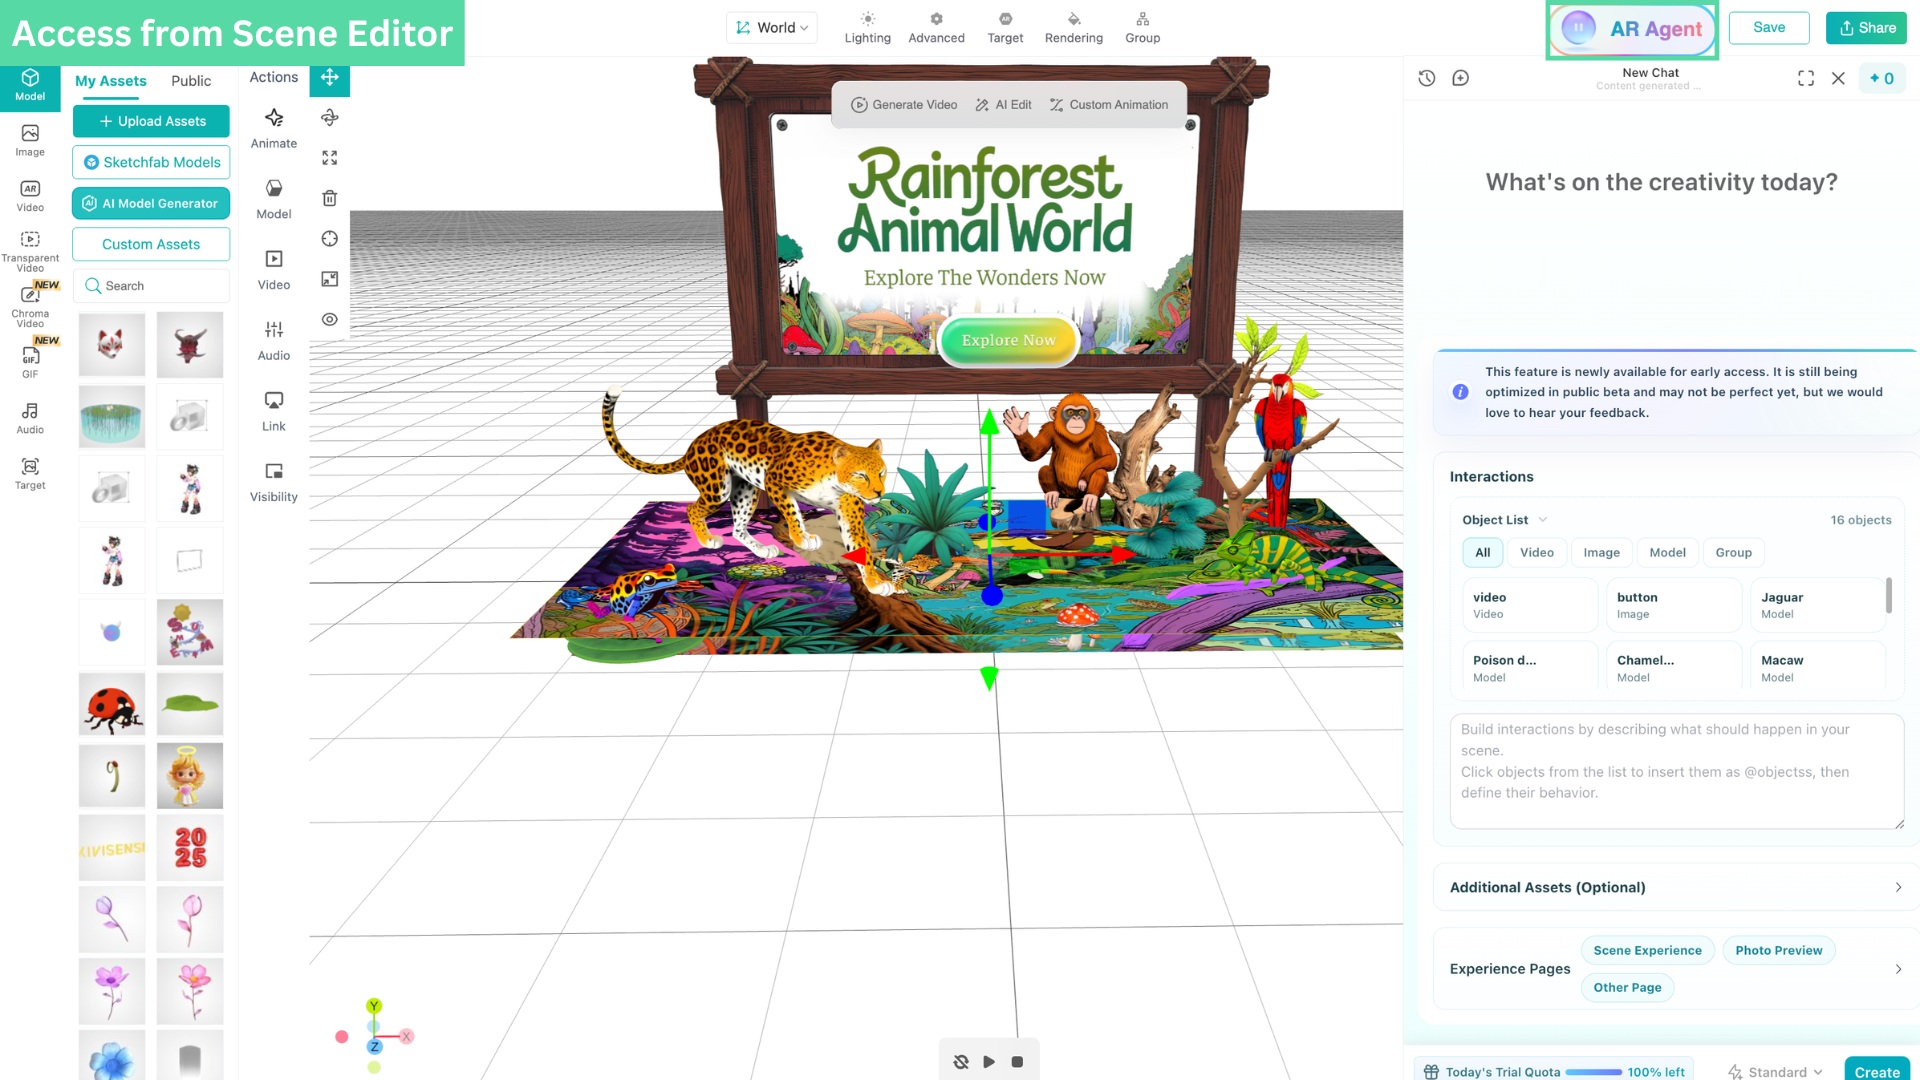Open the AI Model Generator
This screenshot has width=1920, height=1080.
pos(151,203)
